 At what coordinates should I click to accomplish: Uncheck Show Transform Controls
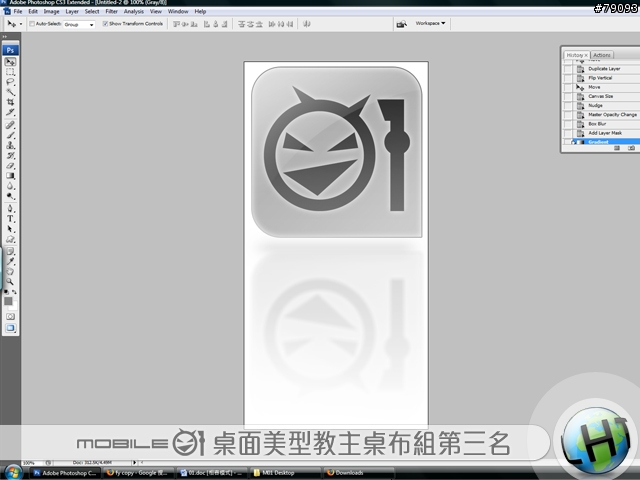tap(105, 24)
